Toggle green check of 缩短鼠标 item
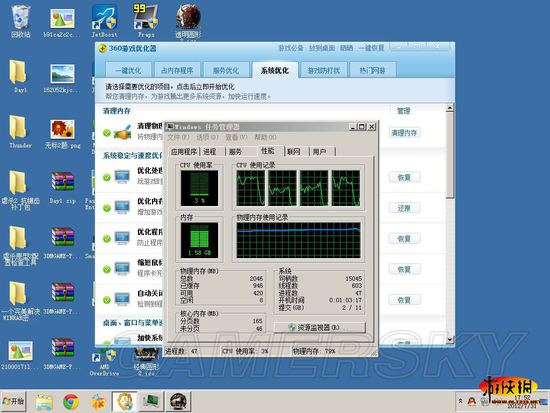 [107, 269]
